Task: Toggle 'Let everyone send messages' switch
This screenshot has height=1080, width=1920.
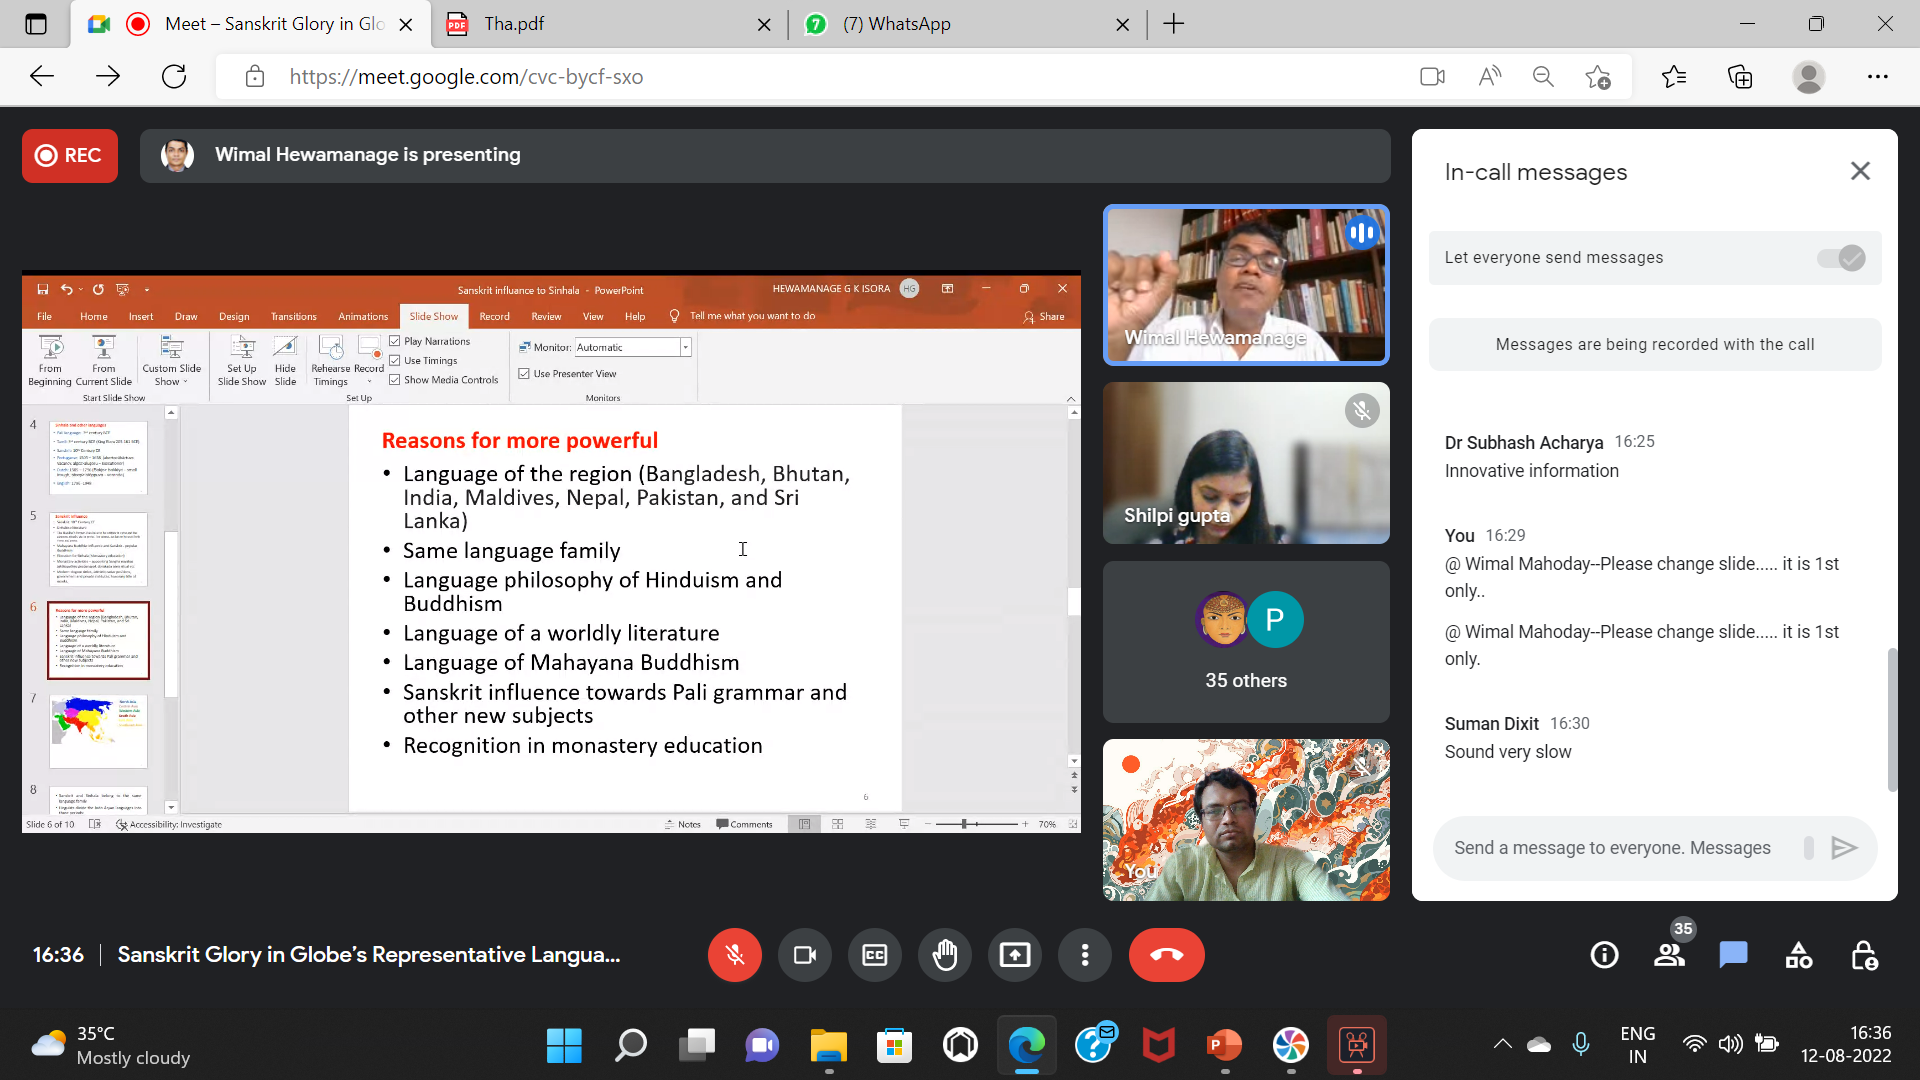Action: click(x=1841, y=258)
